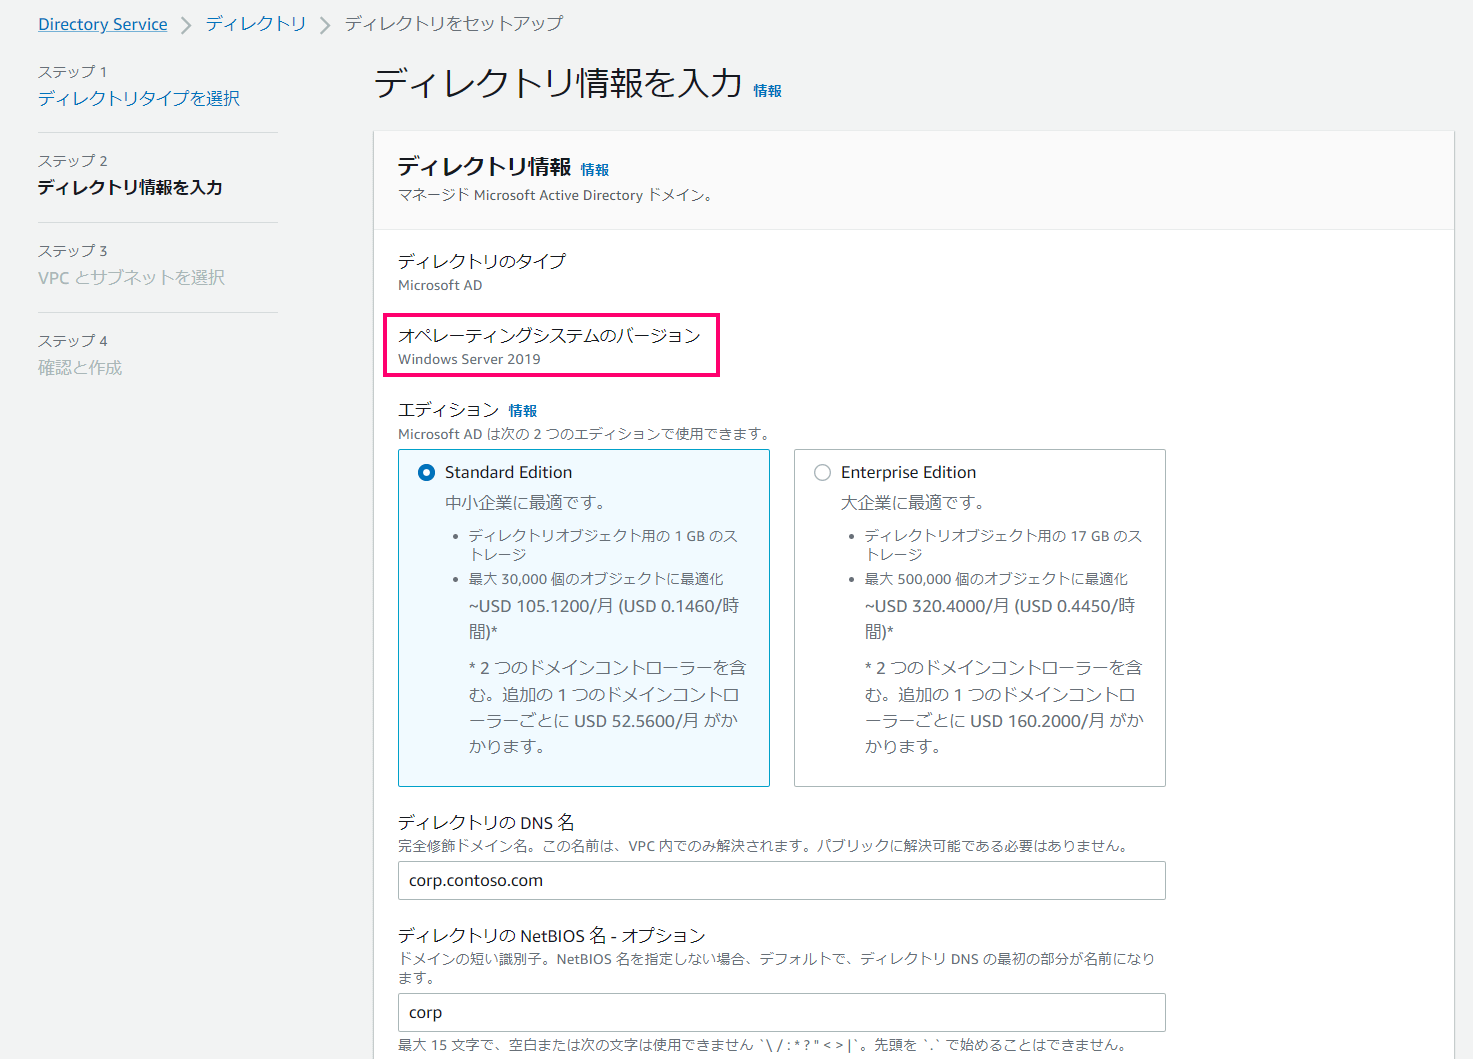
Task: Select the Standard Edition radio button
Action: (x=426, y=472)
